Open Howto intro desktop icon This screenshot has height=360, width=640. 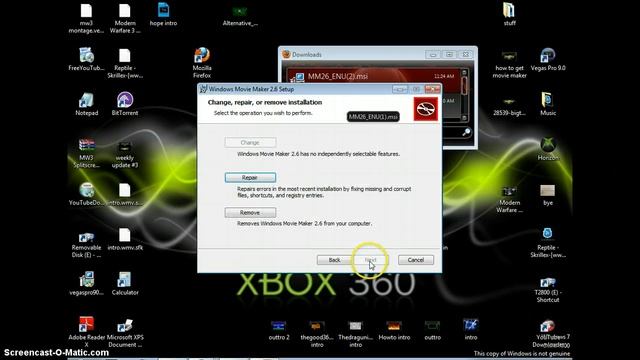tap(394, 326)
